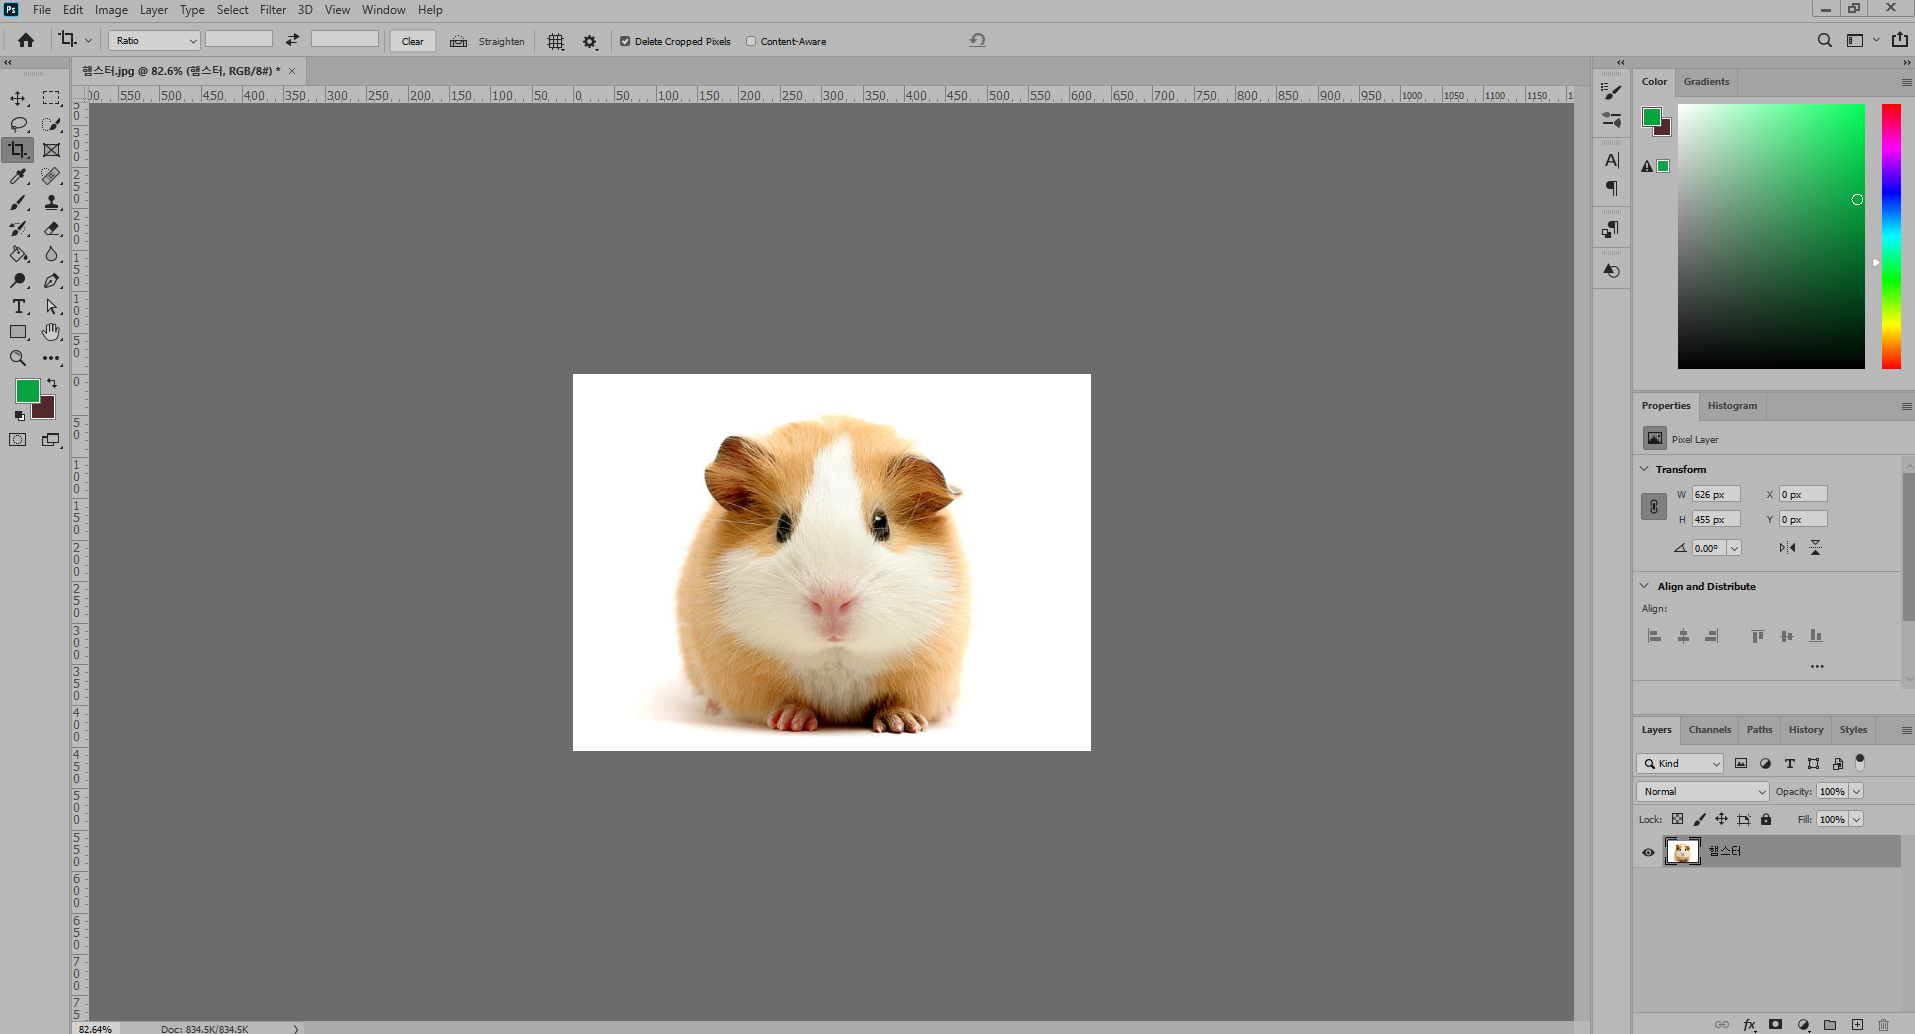Open the Edit Toolbar three-dots menu
This screenshot has width=1915, height=1034.
click(x=51, y=358)
